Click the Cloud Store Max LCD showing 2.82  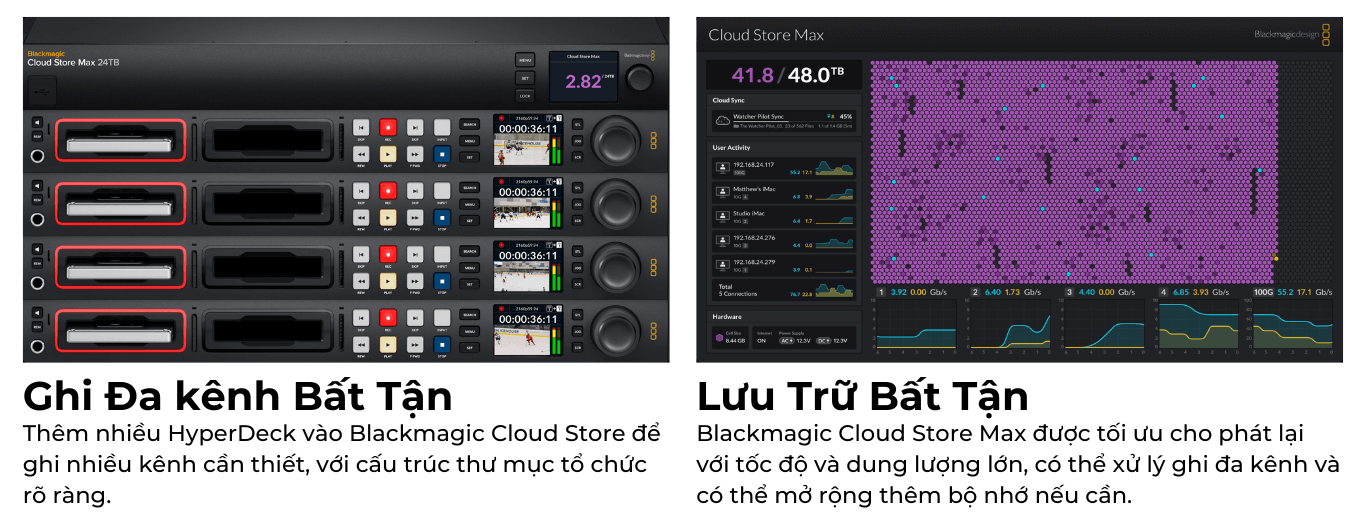(x=584, y=76)
